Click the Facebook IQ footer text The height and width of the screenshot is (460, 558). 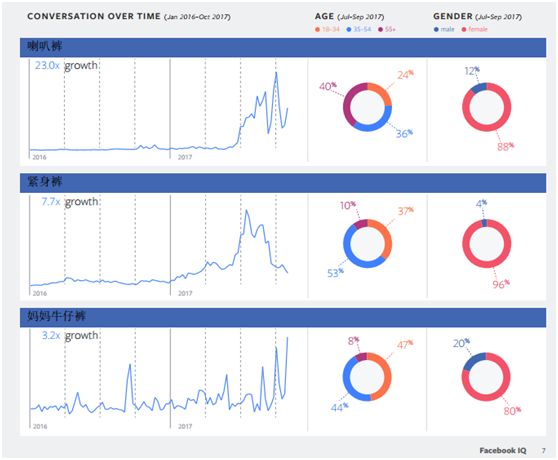pos(502,450)
